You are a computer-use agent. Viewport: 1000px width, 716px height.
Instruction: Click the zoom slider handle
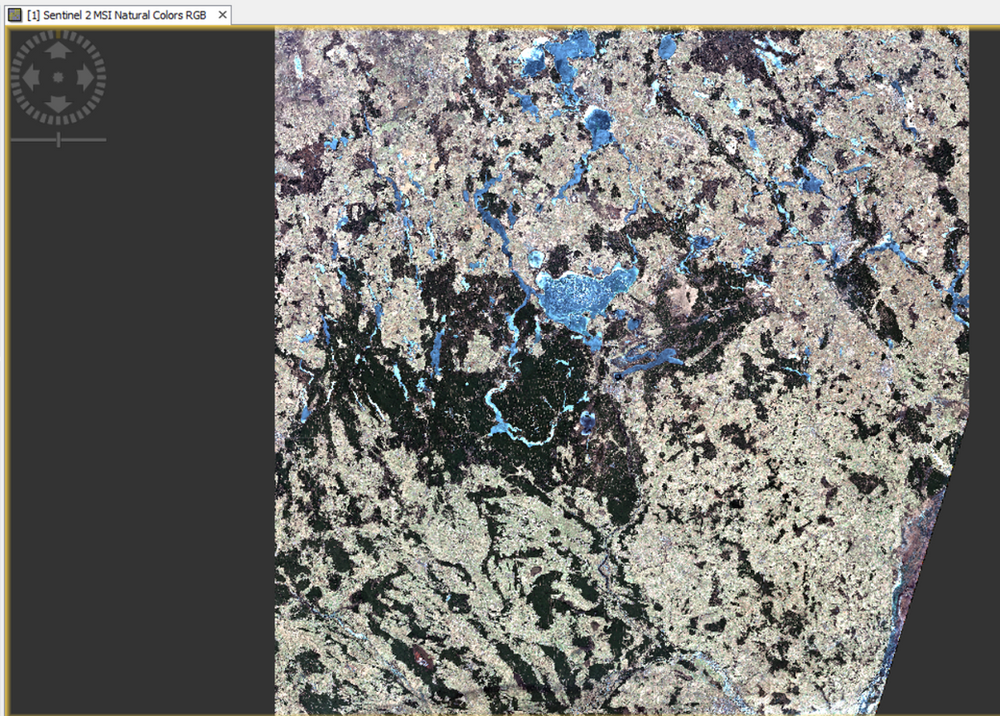tap(58, 141)
